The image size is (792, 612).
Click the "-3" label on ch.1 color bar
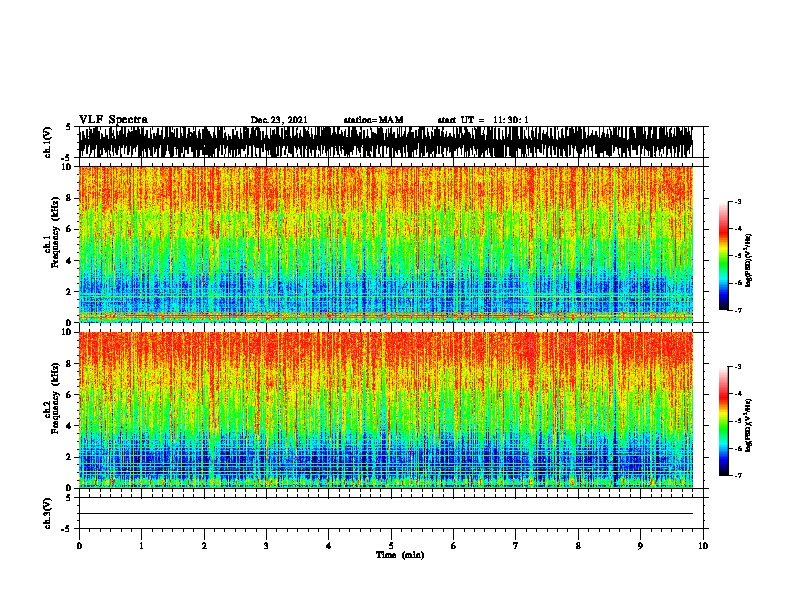pos(737,201)
